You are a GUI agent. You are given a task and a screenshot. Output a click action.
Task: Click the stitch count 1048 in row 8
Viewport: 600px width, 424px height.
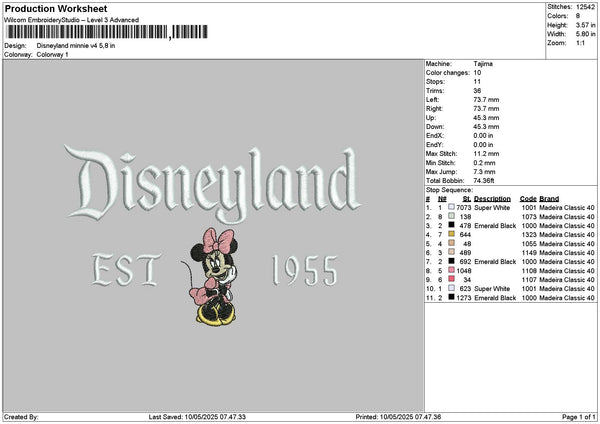464,271
